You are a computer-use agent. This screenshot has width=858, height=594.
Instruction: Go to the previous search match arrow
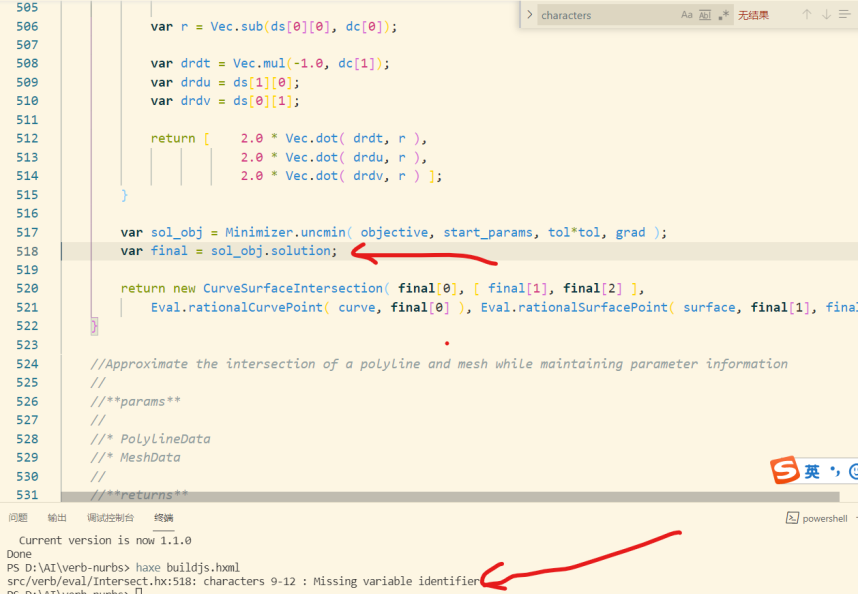[x=806, y=14]
